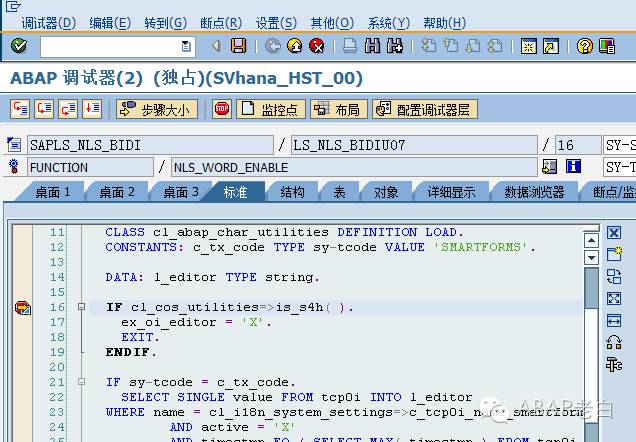Click the Continue debugger icon
This screenshot has width=636, height=442.
(x=92, y=109)
